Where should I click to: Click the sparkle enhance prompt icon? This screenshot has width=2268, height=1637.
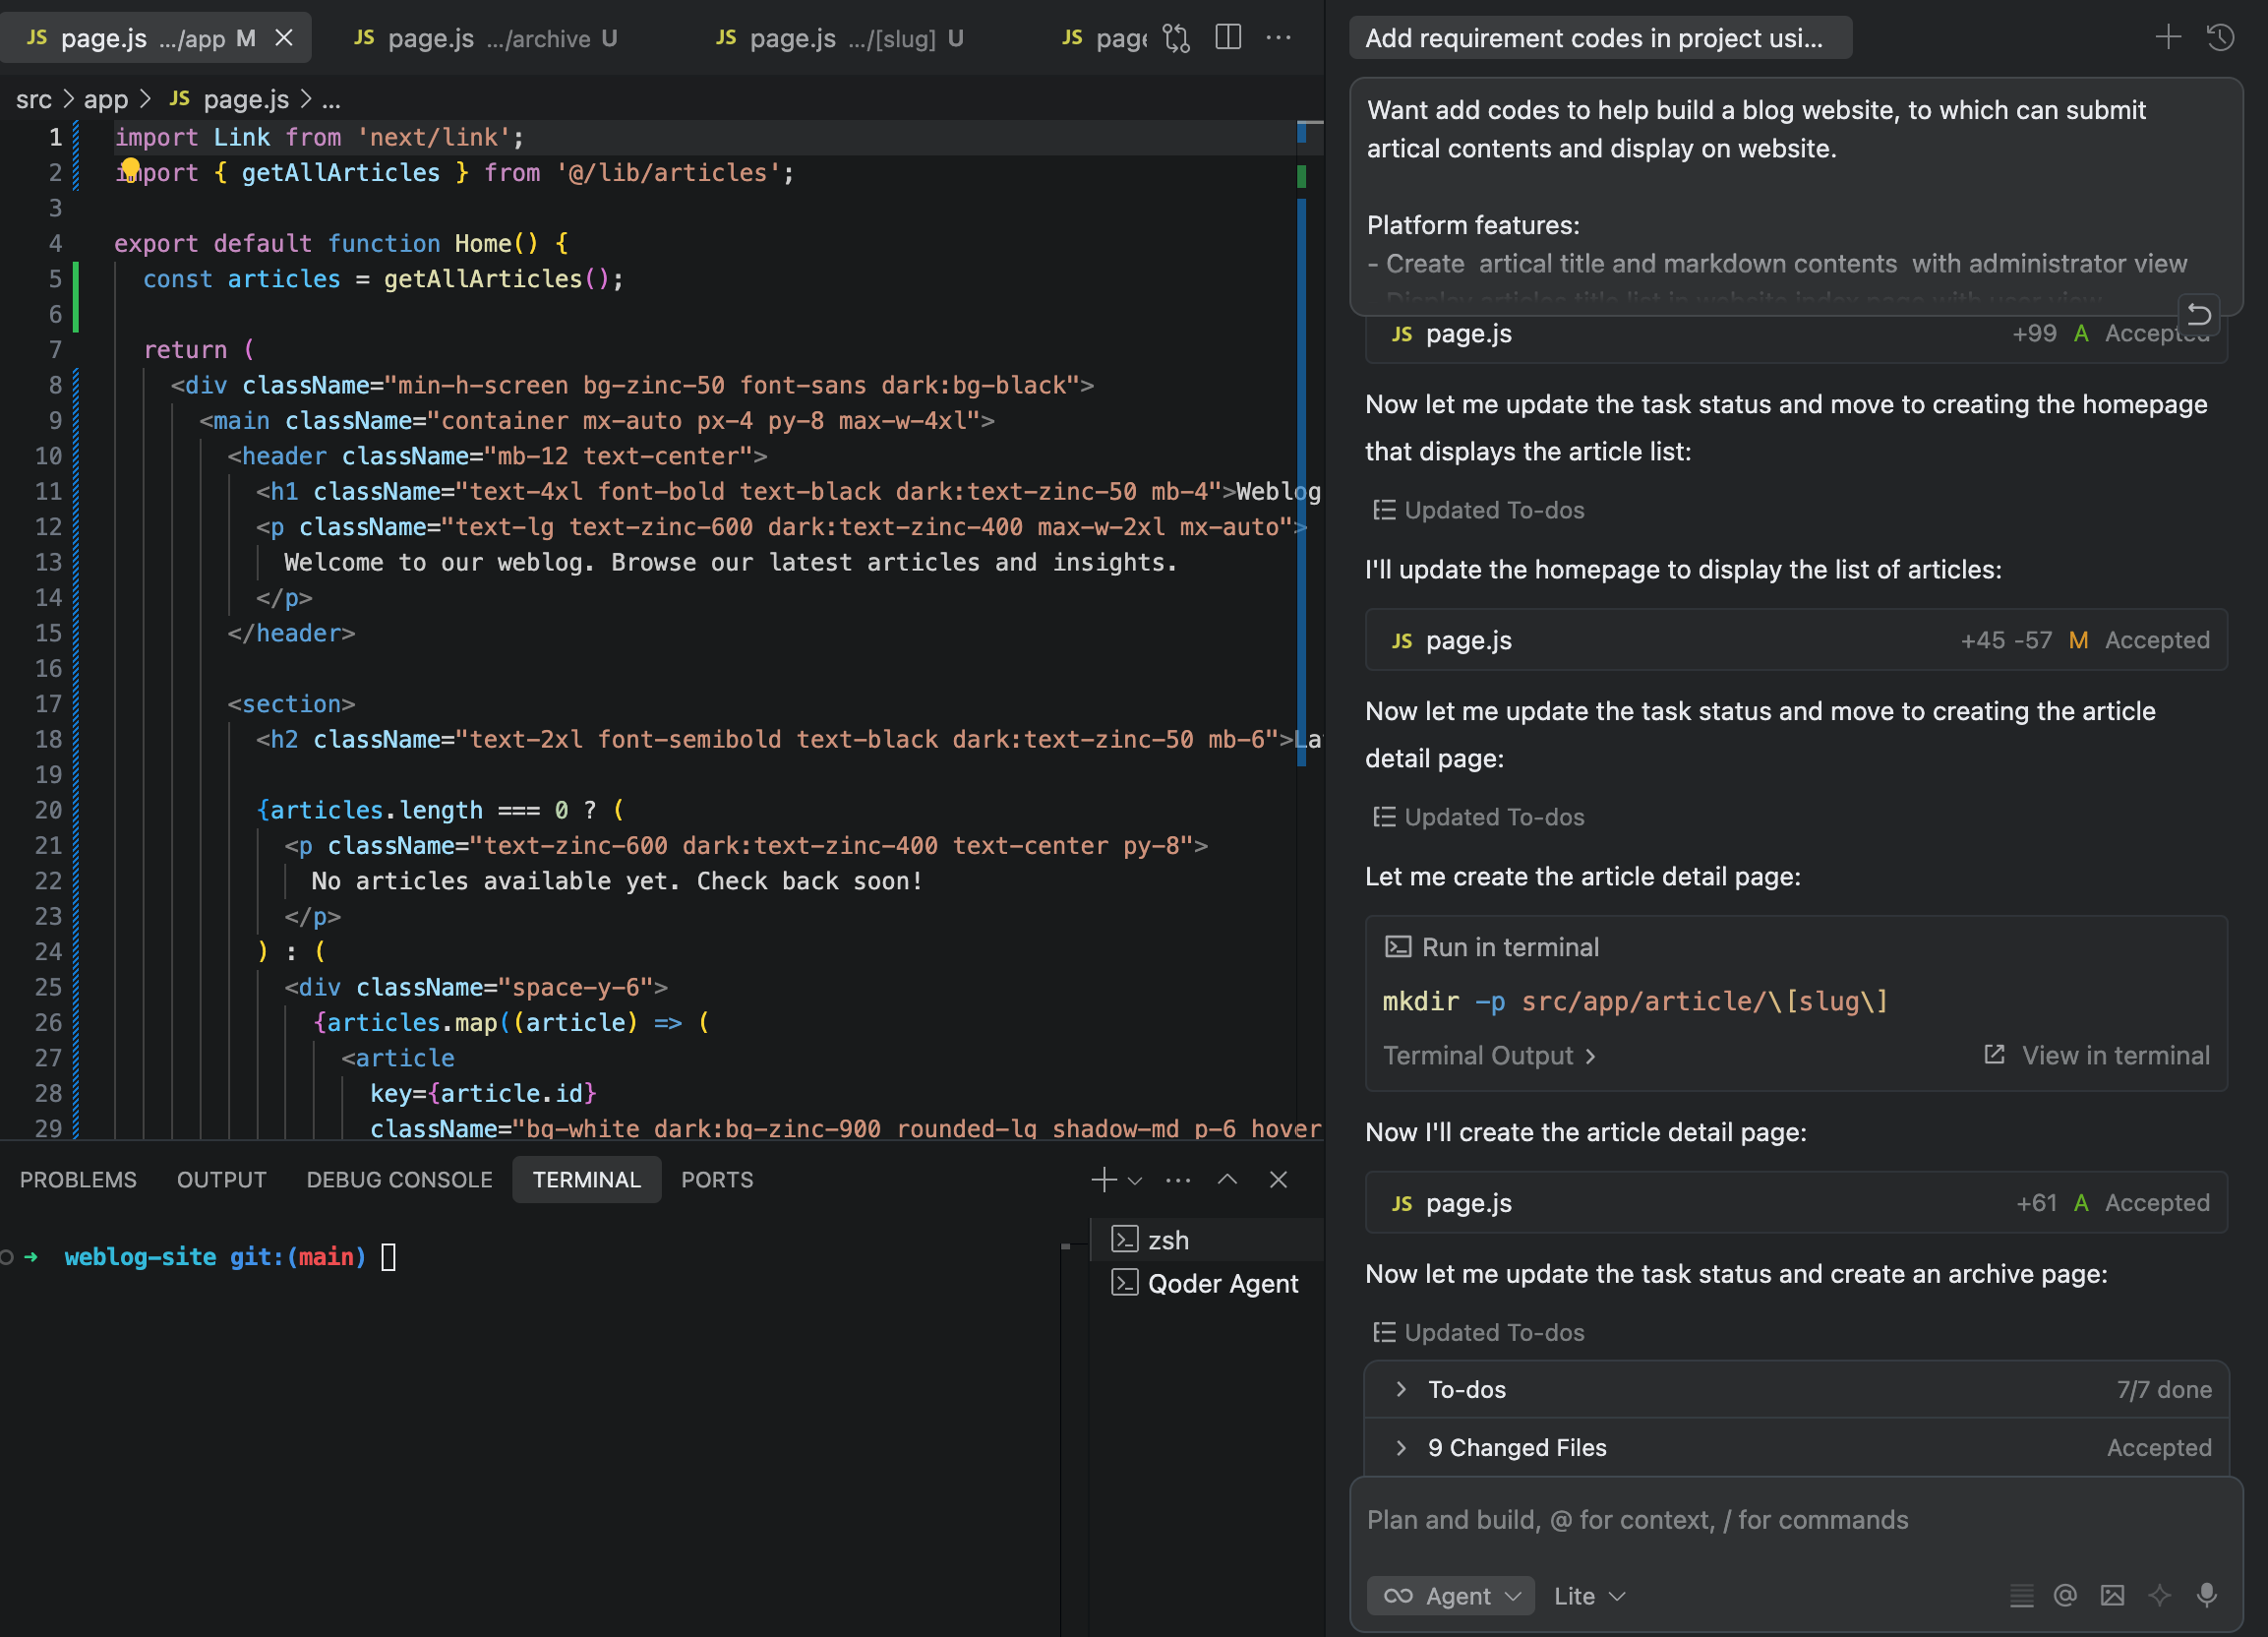click(x=2159, y=1595)
